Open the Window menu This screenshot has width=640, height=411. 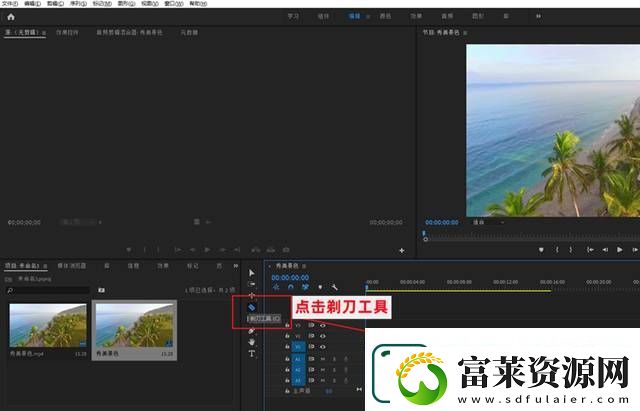coord(173,4)
